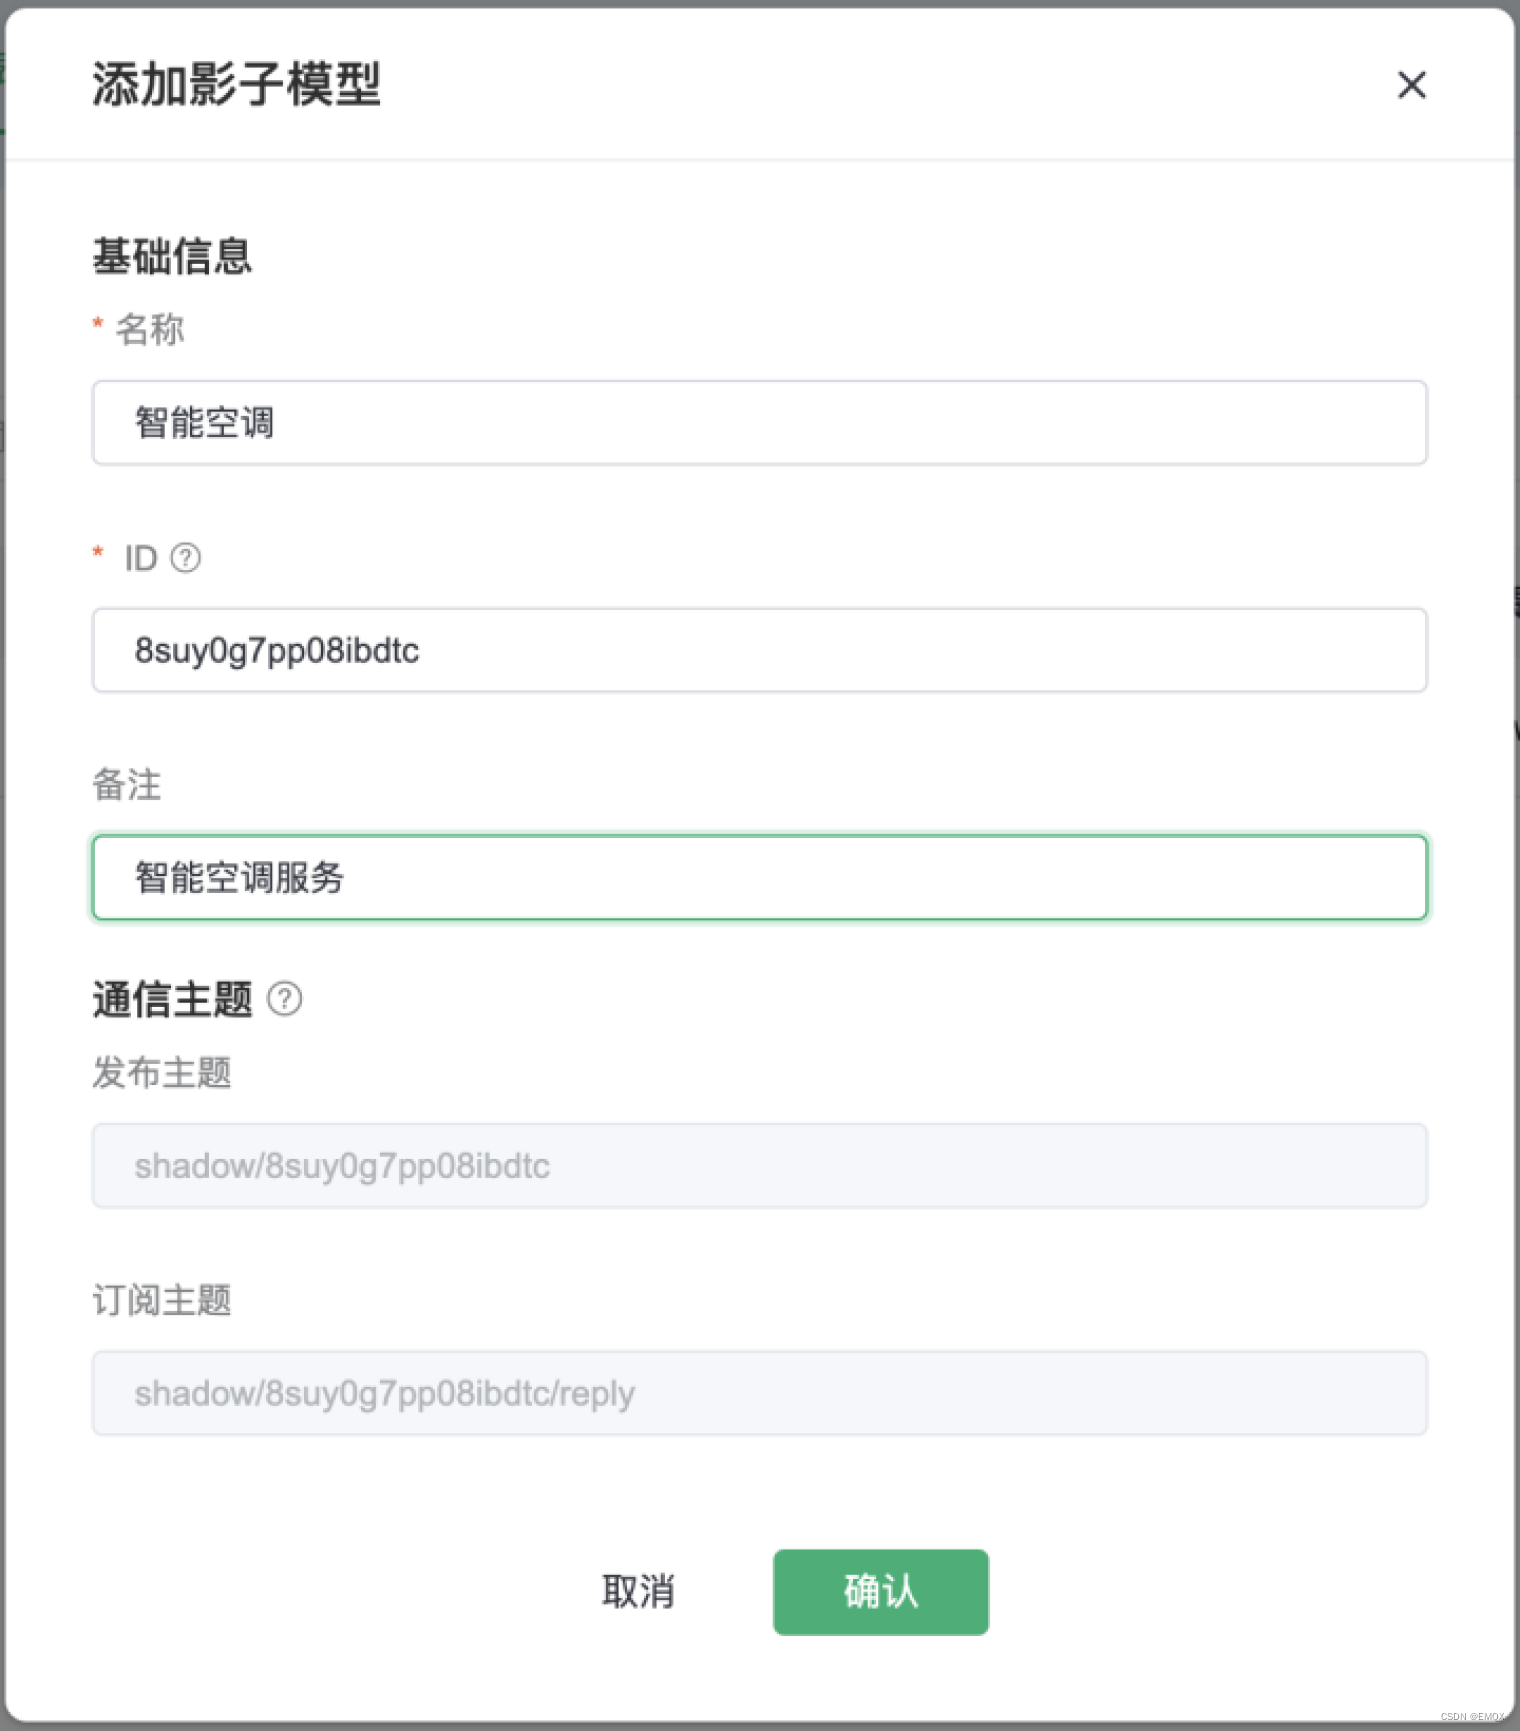Click the X icon in the corner
Image resolution: width=1520 pixels, height=1731 pixels.
point(1411,86)
